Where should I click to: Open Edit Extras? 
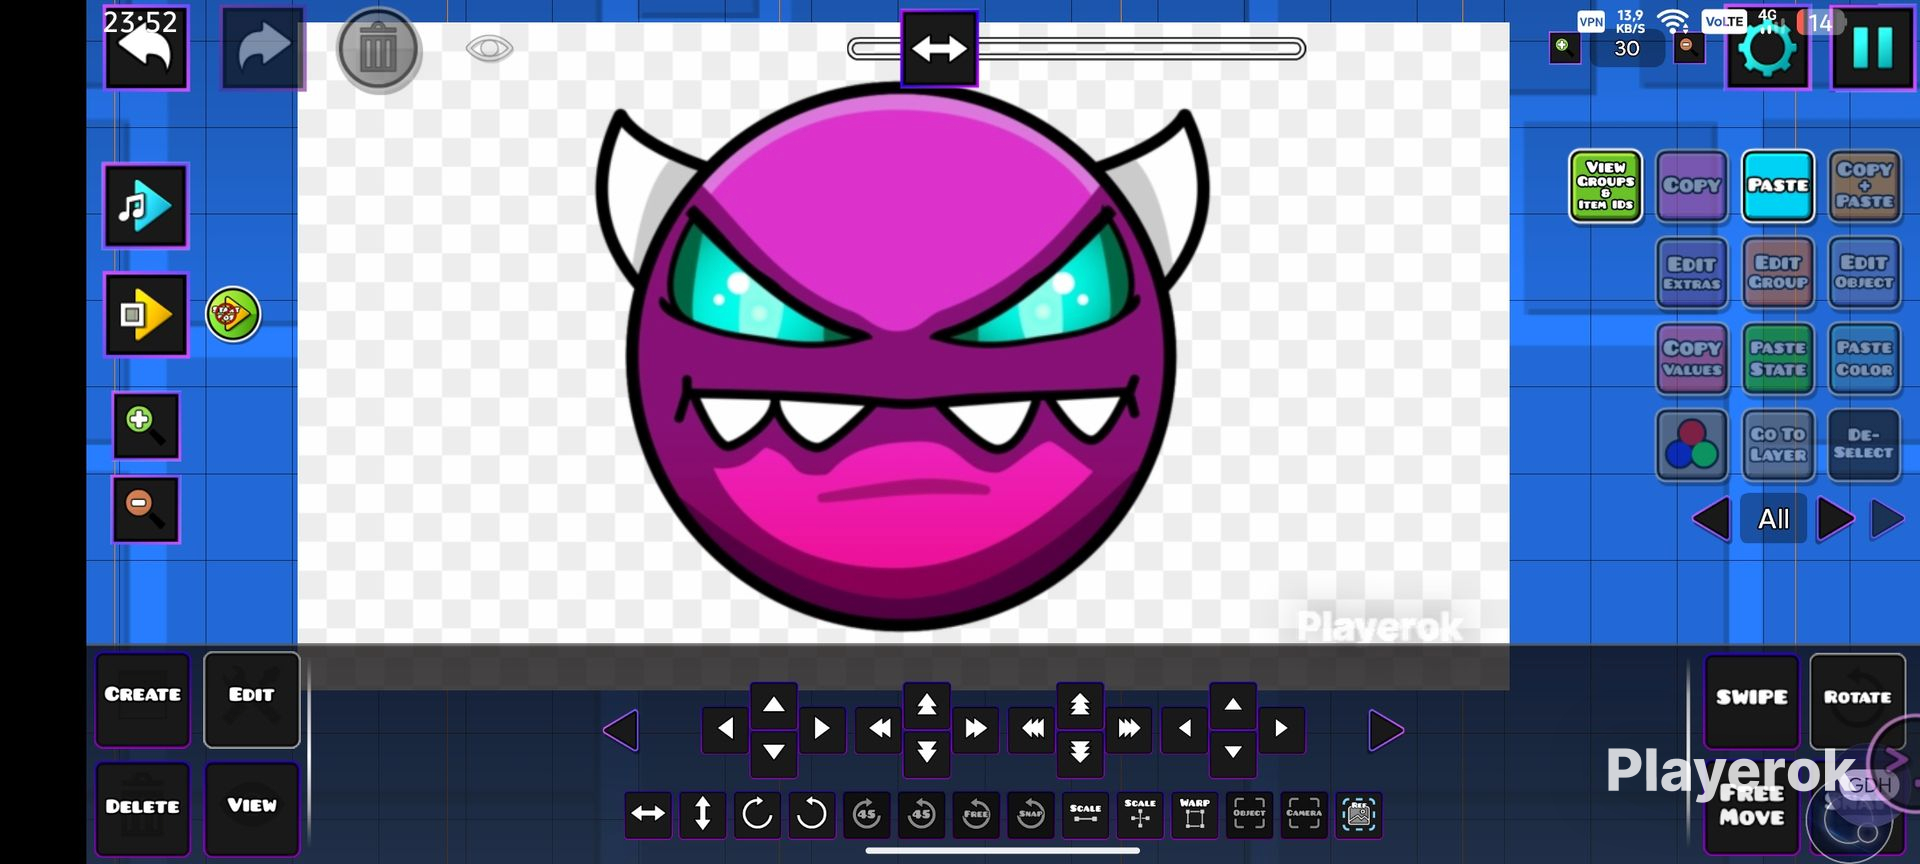(1691, 272)
